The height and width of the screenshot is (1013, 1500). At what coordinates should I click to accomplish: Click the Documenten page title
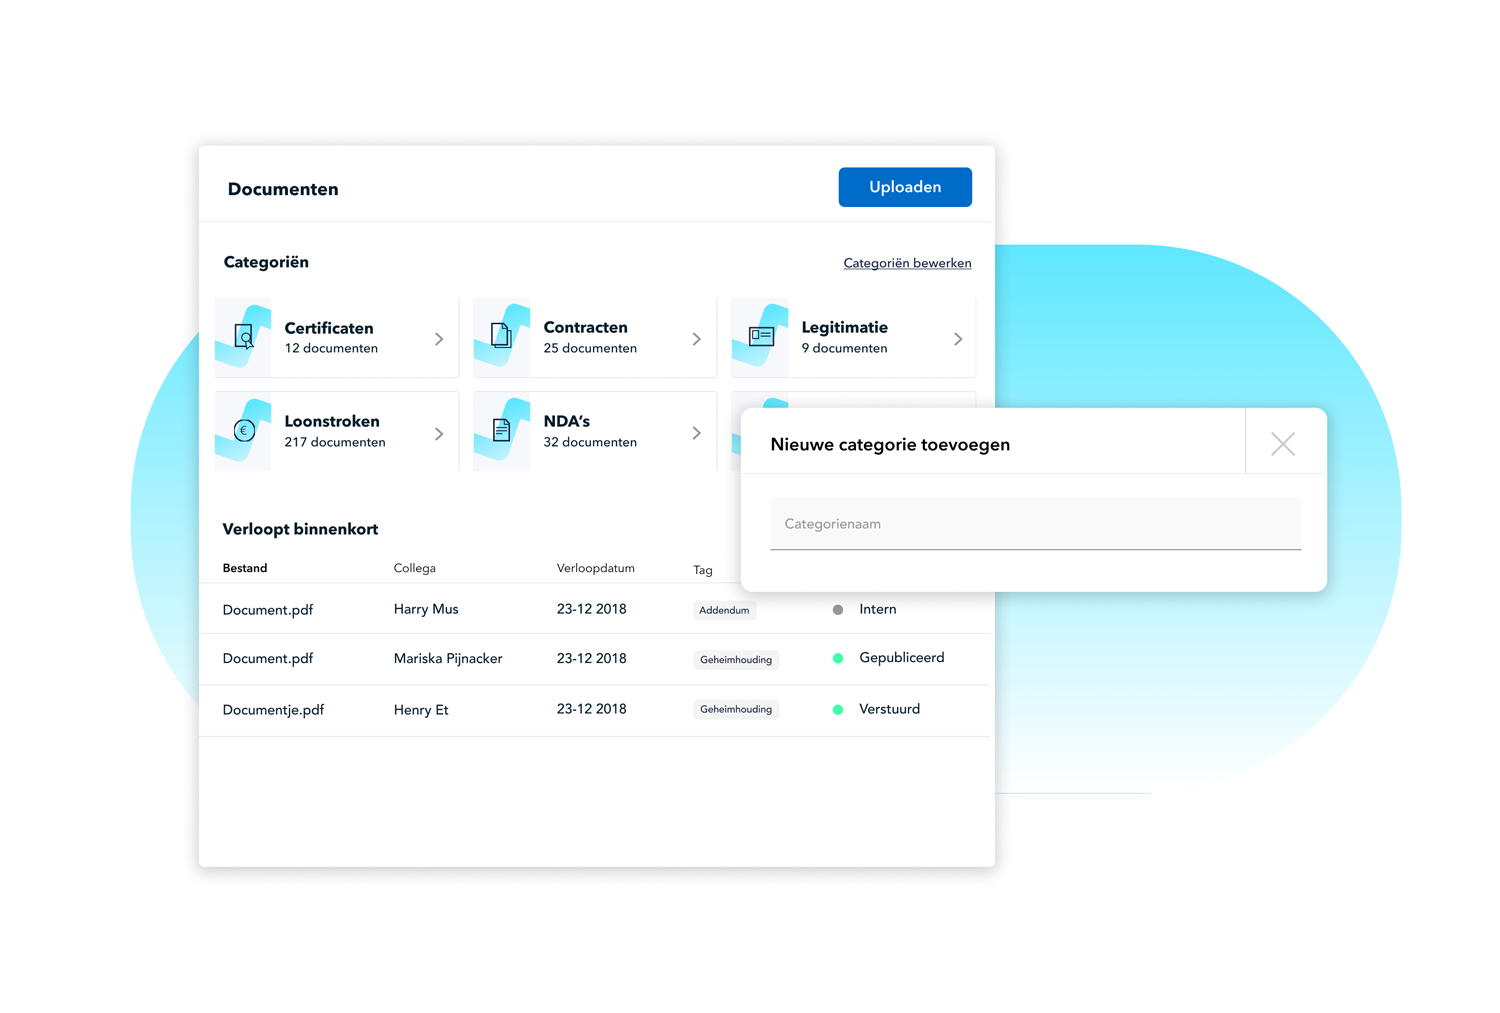283,189
